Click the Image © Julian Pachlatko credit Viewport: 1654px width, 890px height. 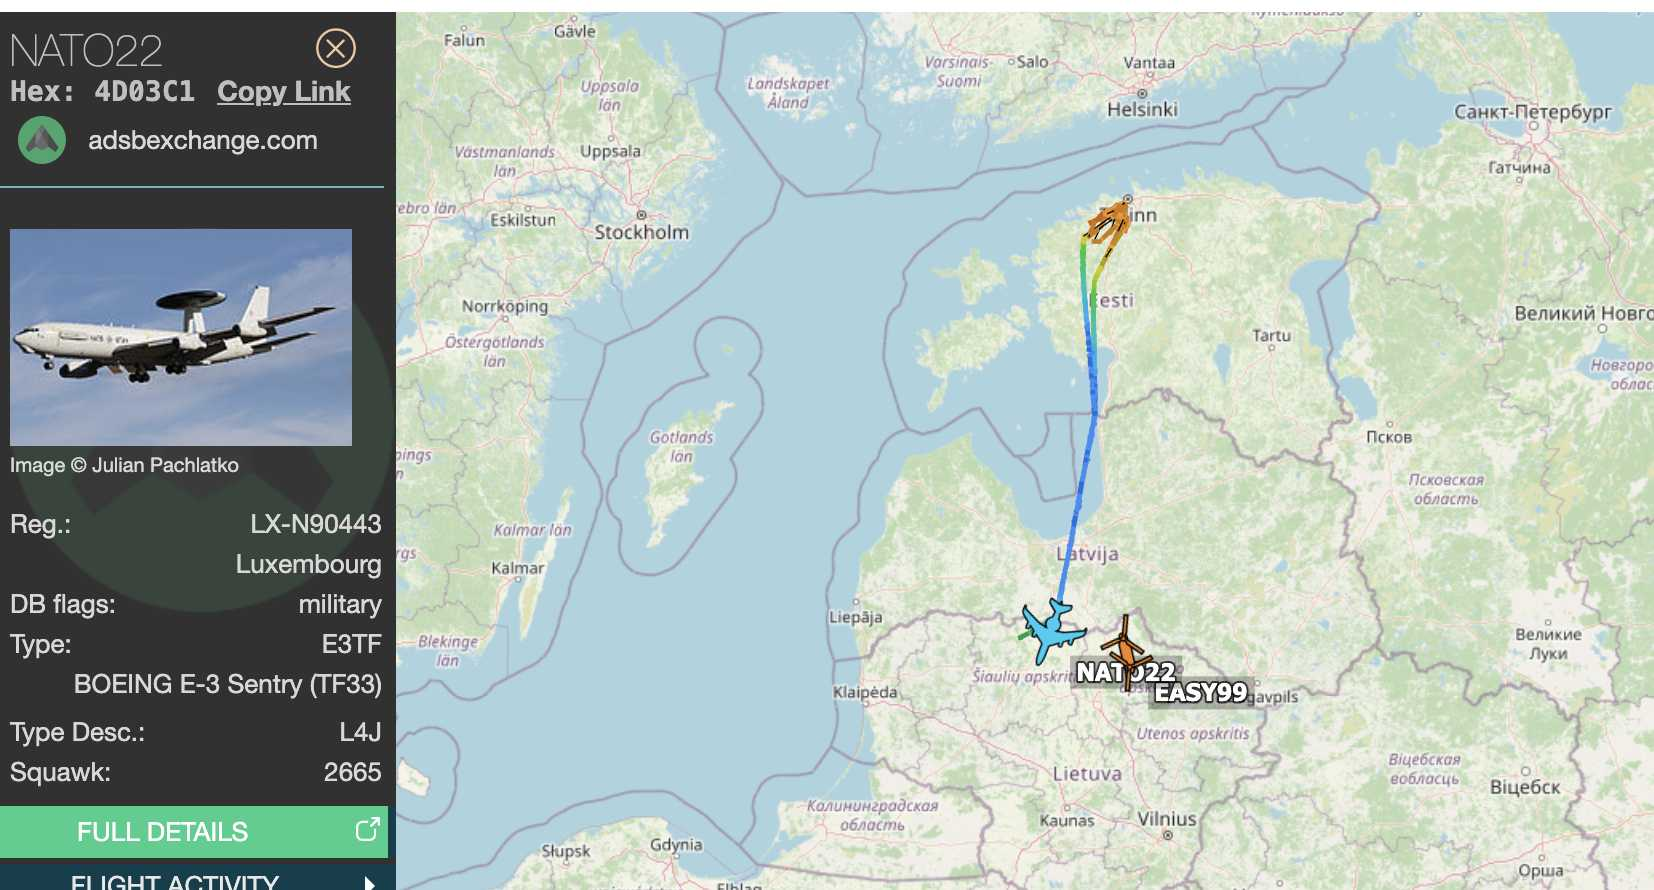(124, 465)
